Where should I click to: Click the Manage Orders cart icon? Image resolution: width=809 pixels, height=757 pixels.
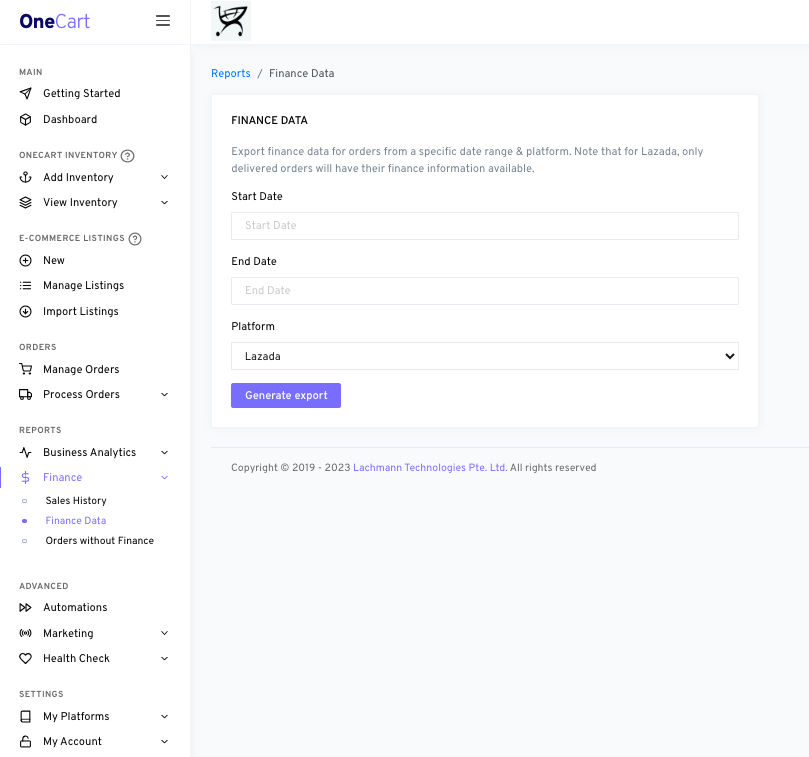26,370
